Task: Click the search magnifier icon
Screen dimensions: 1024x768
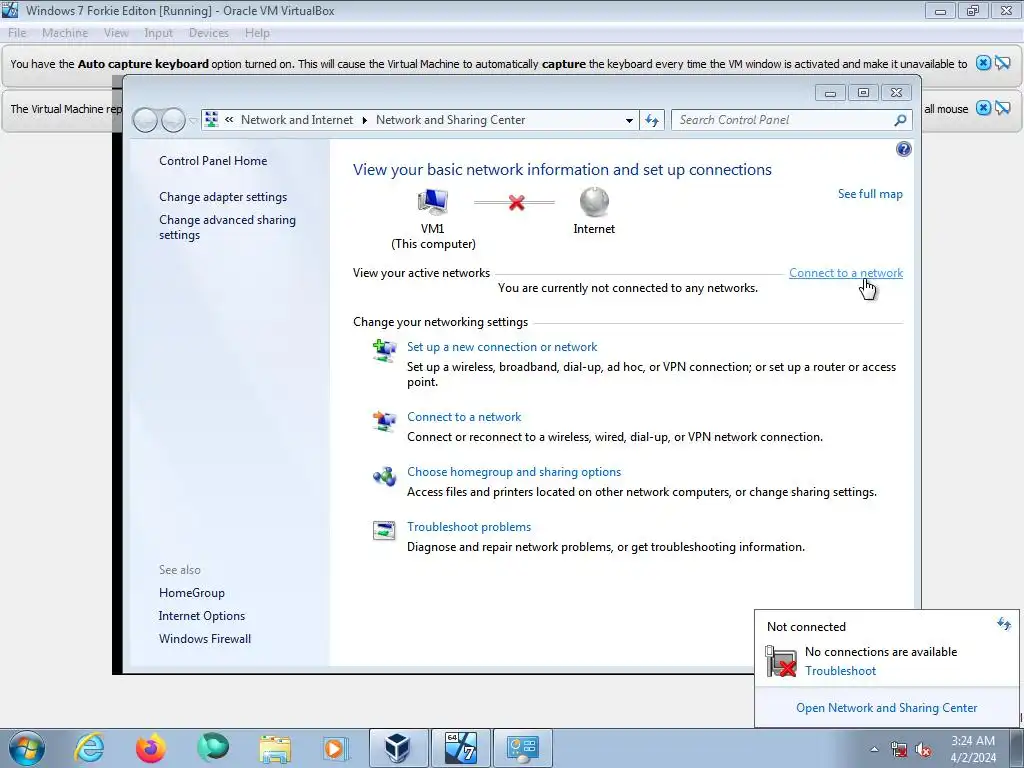Action: [x=900, y=120]
